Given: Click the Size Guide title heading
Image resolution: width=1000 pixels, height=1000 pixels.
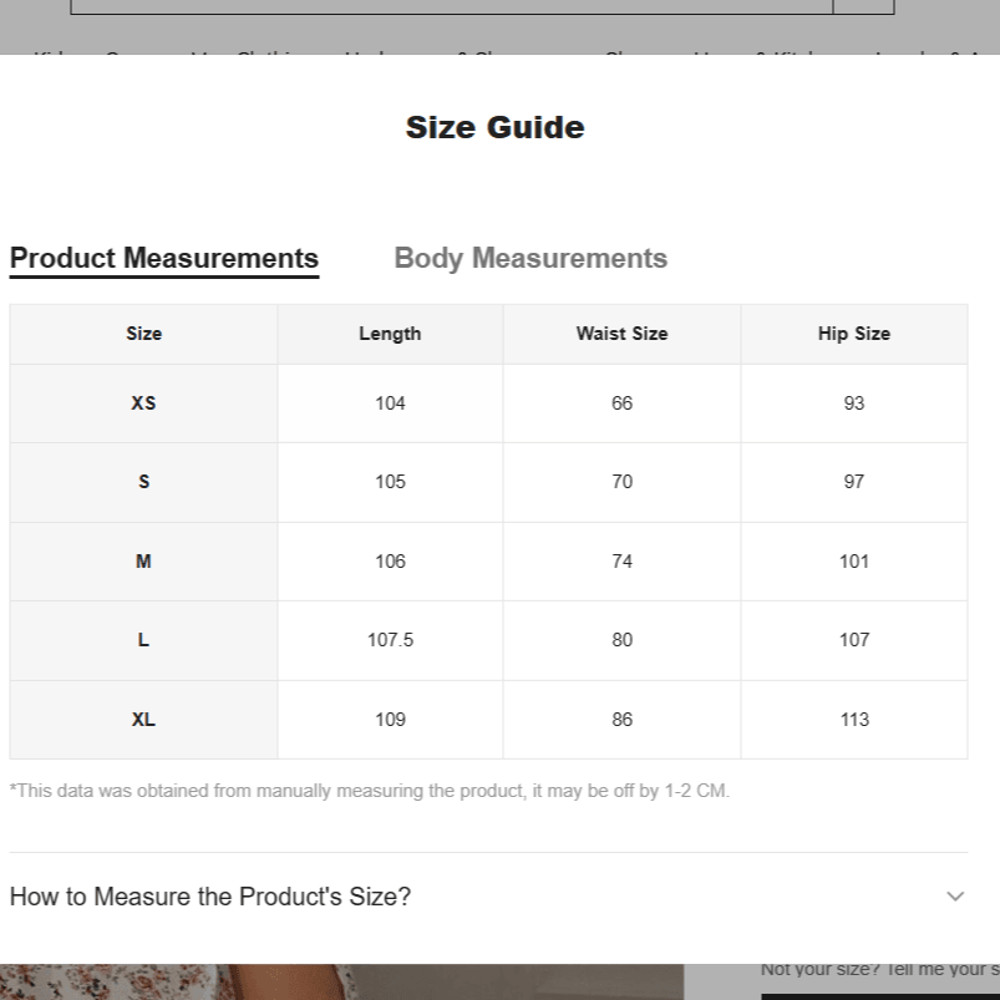Looking at the screenshot, I should coord(495,127).
